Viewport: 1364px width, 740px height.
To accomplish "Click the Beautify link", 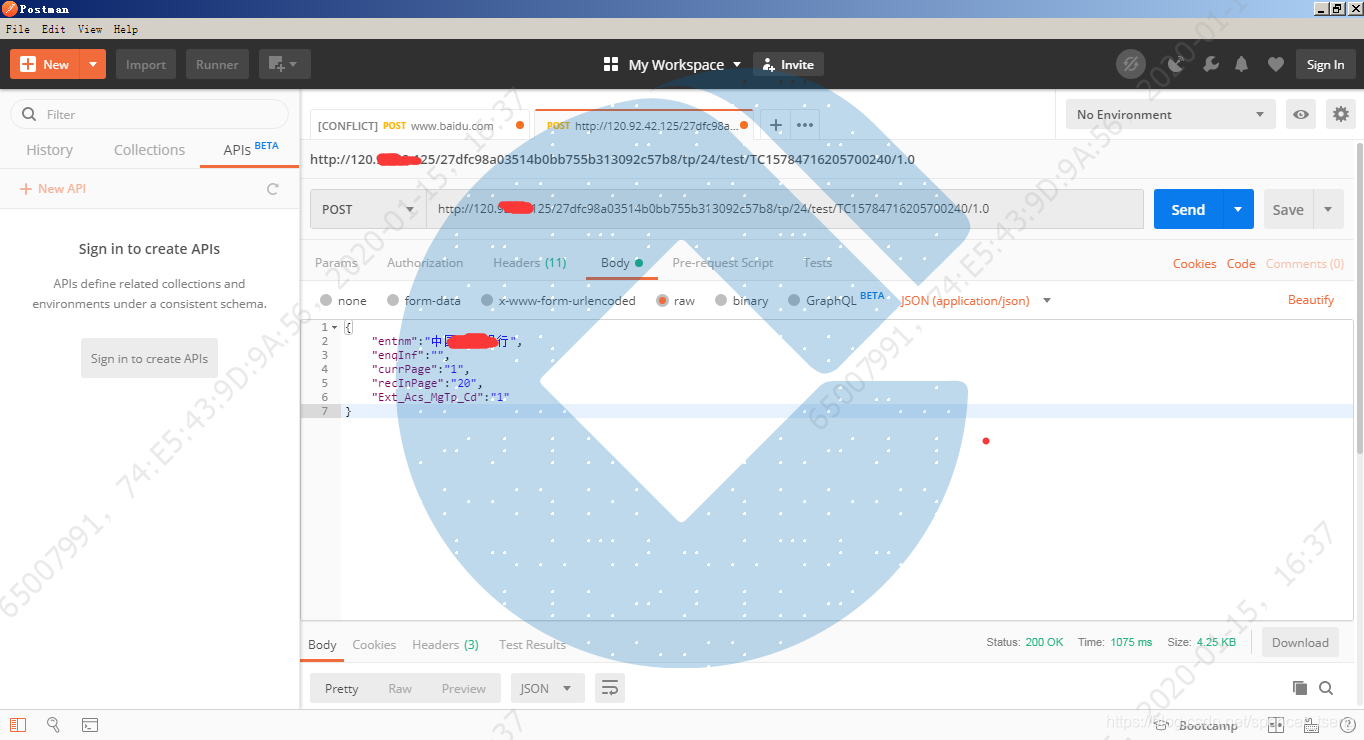I will [x=1311, y=300].
